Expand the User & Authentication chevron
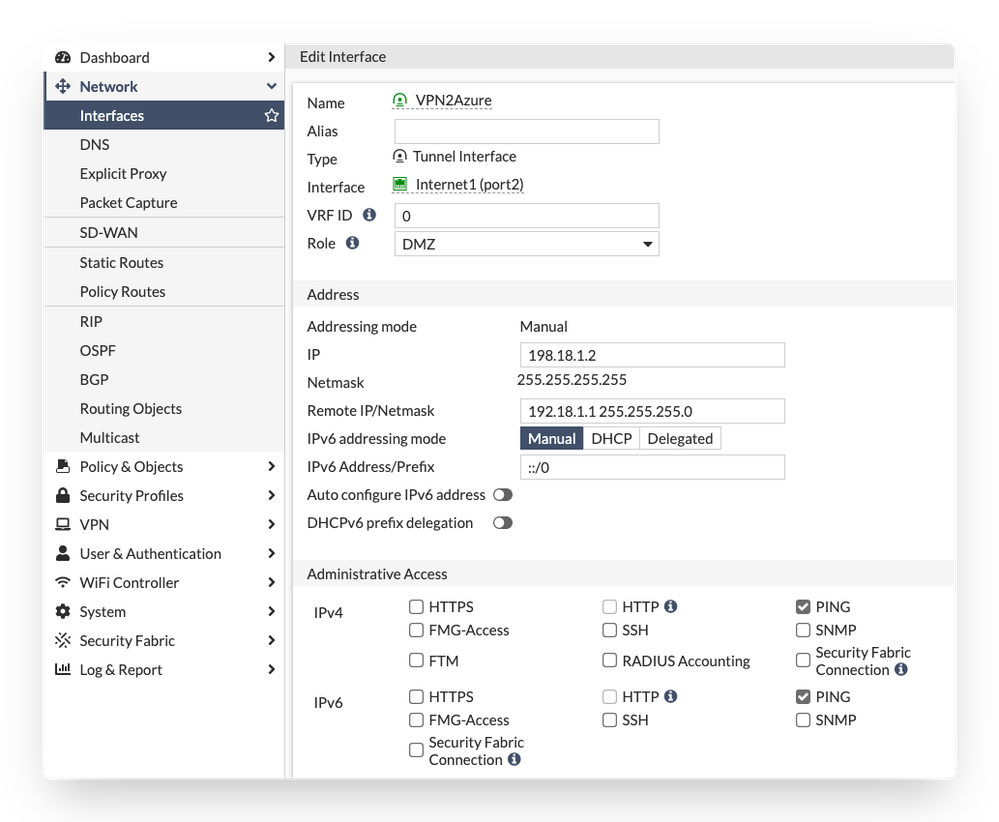 [x=271, y=553]
